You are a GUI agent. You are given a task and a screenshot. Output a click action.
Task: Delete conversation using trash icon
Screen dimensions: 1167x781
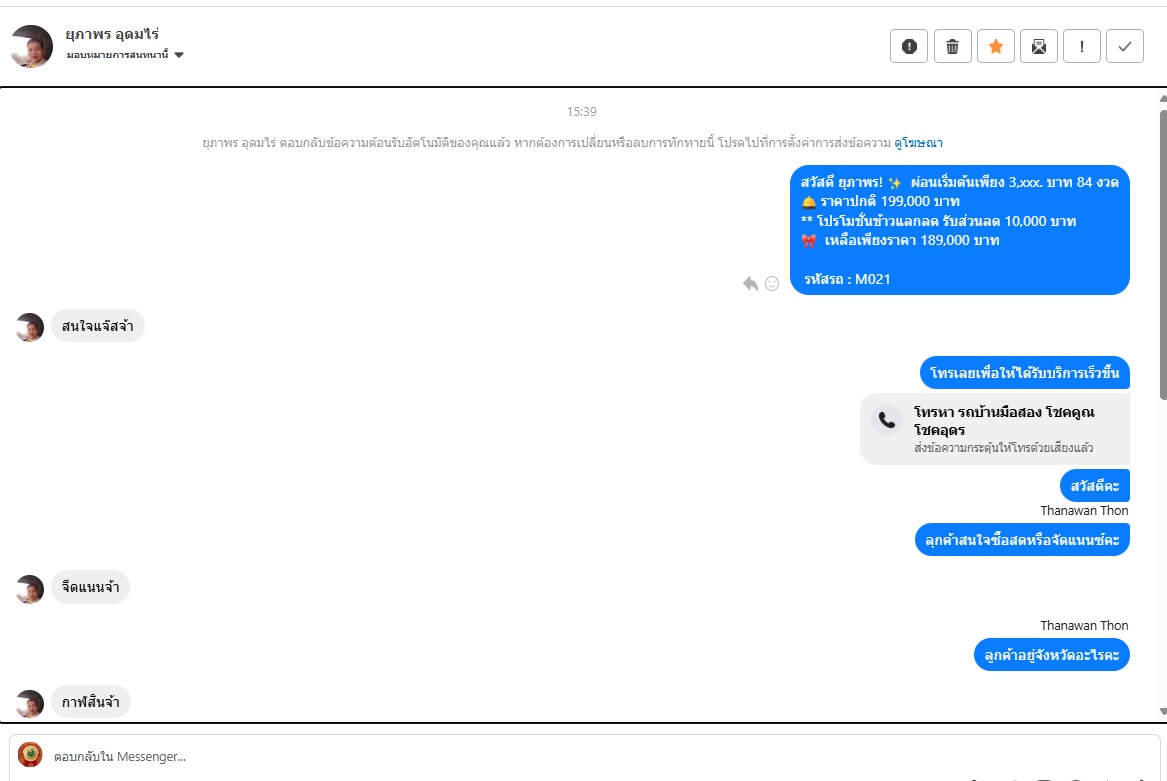point(953,46)
